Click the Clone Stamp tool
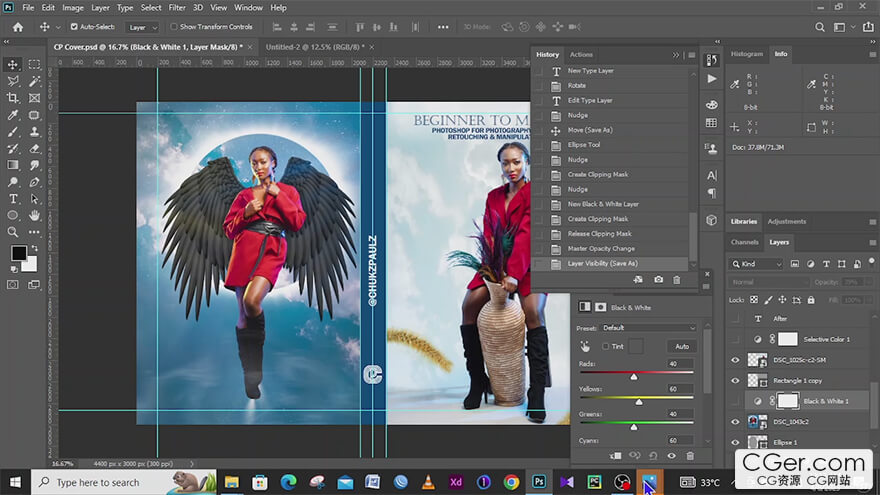 [35, 131]
